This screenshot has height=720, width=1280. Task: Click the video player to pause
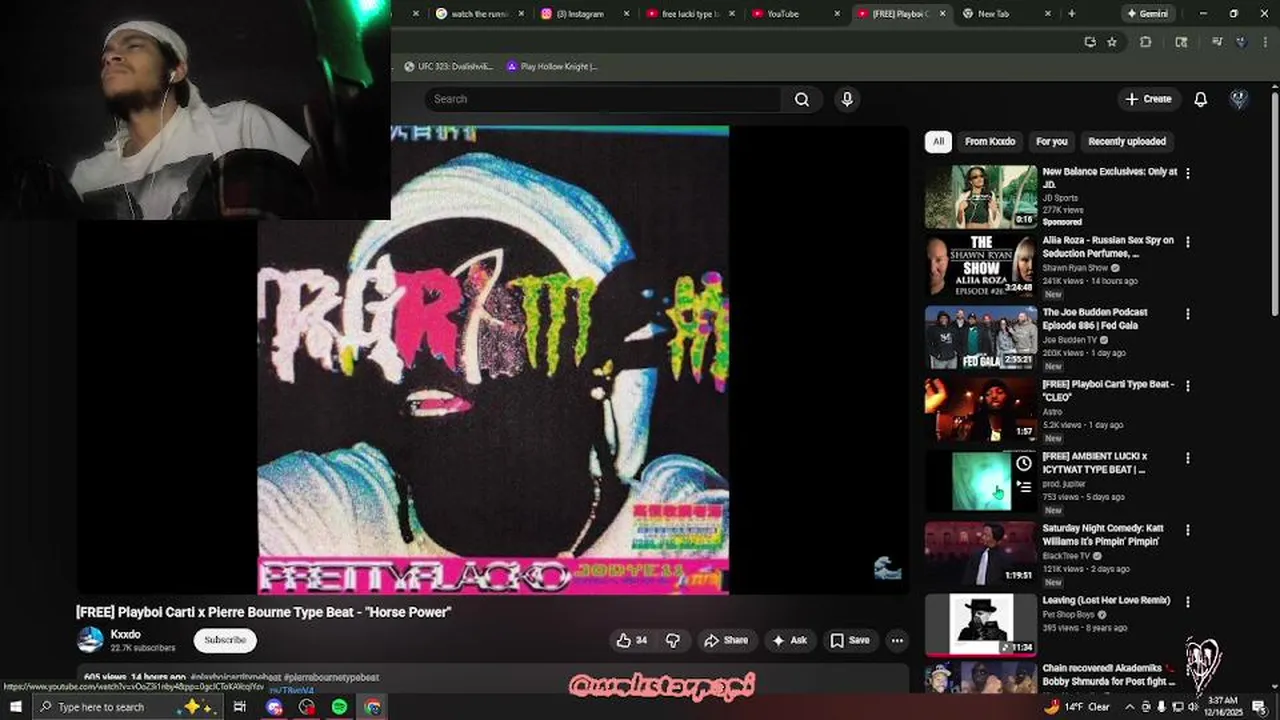point(493,360)
